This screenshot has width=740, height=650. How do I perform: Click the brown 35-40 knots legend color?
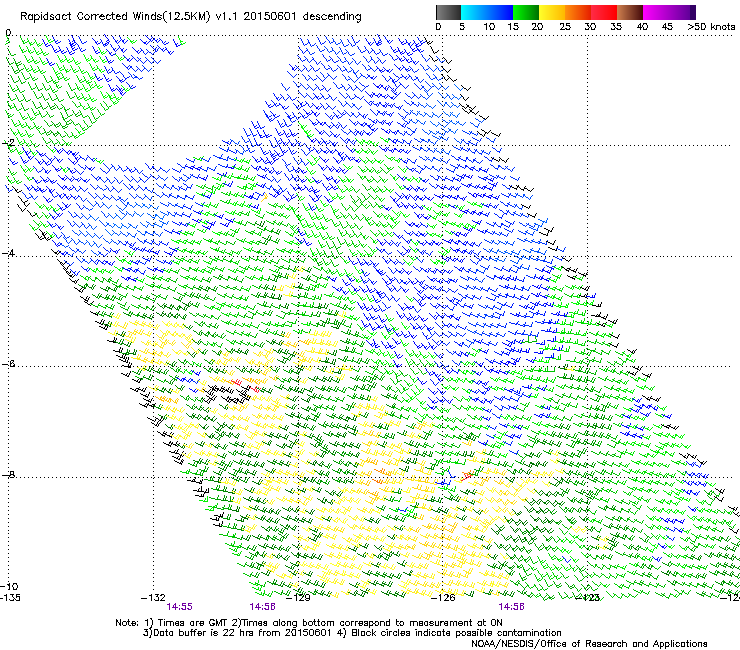[630, 13]
